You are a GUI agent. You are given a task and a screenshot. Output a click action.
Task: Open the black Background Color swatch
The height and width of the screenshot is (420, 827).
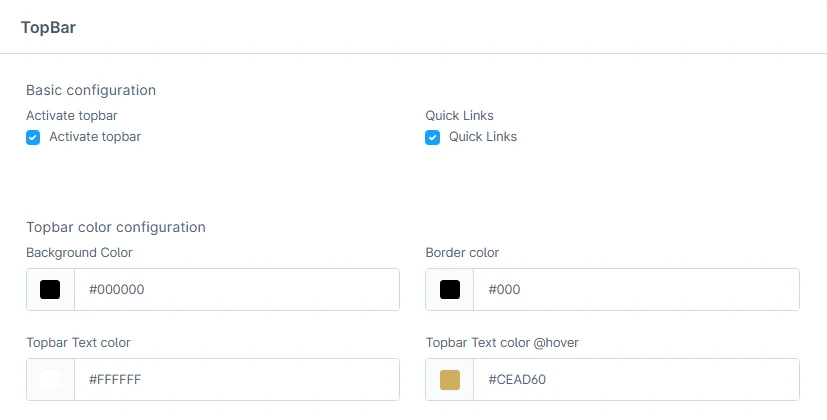pos(50,290)
